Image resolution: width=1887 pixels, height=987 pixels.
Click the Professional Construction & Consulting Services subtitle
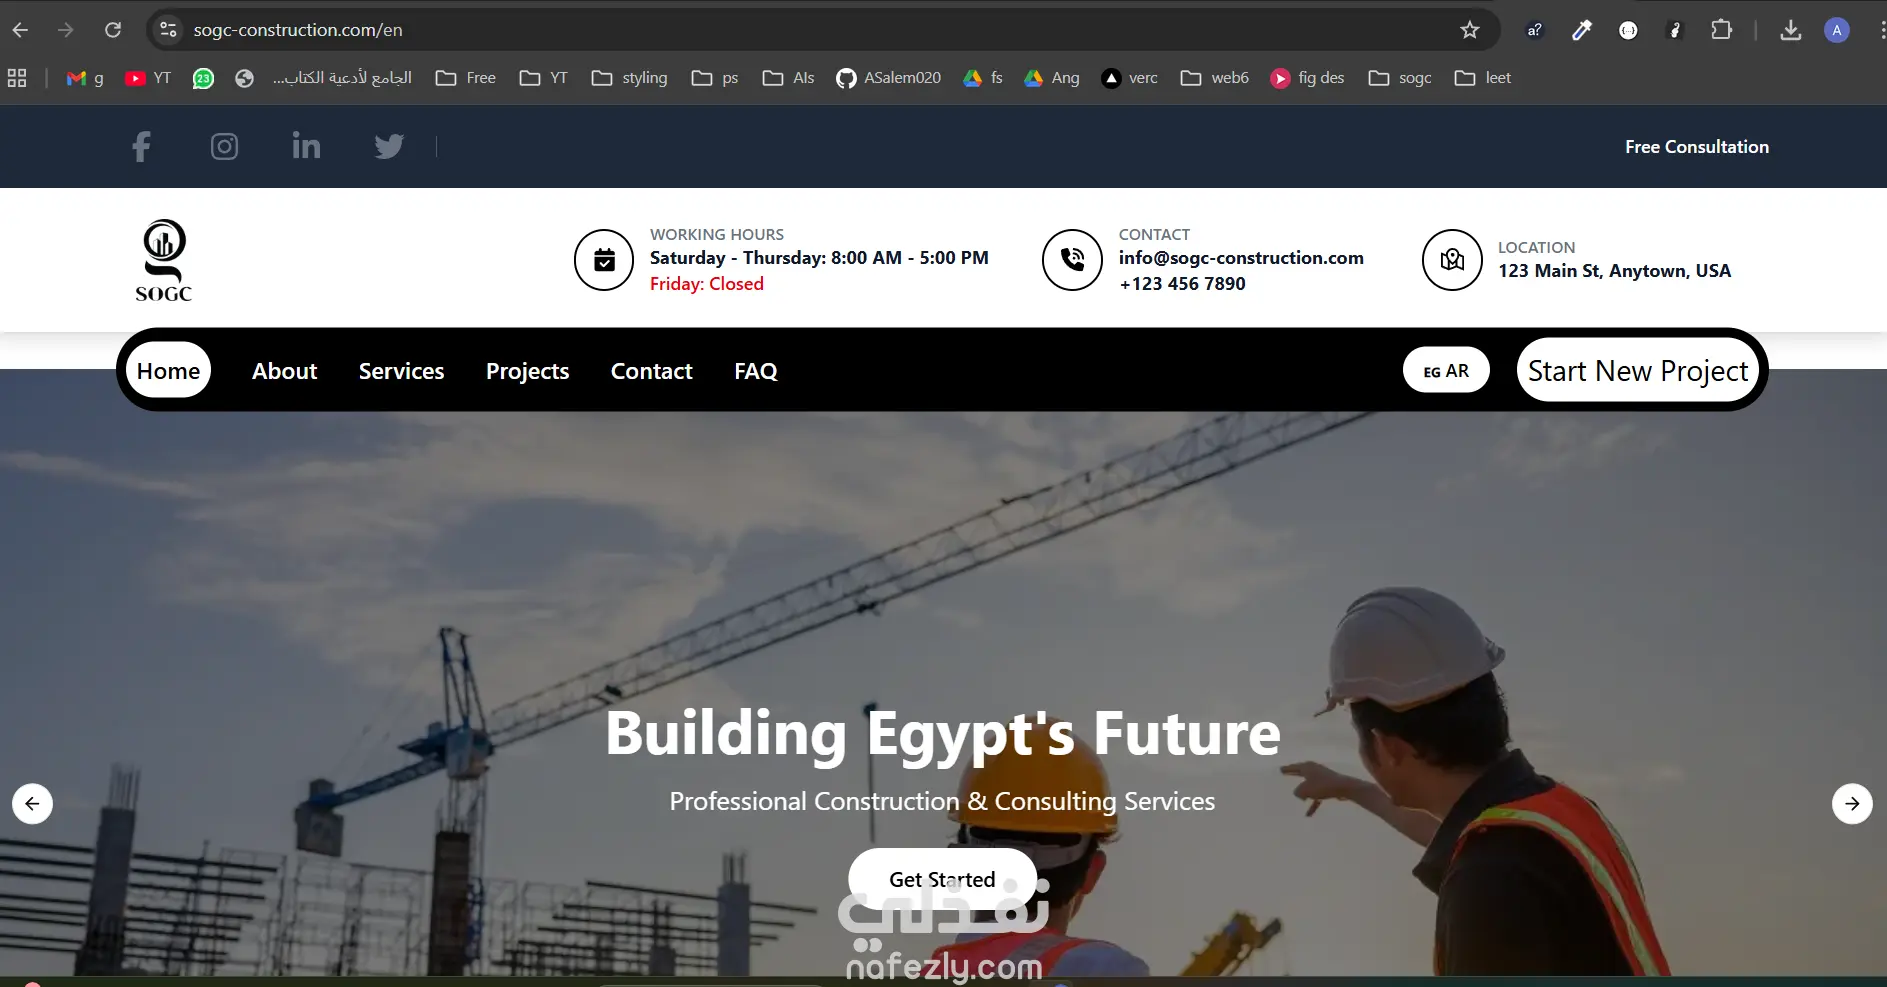pos(942,801)
